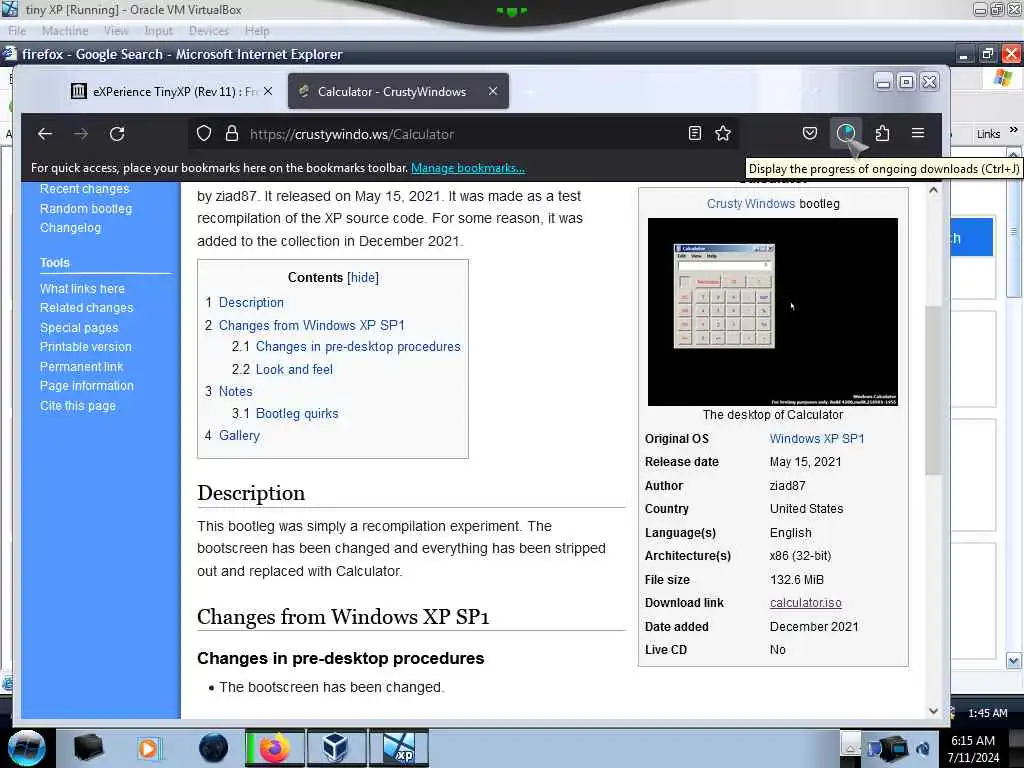Open the Windows XP SP1 infobox link

tap(817, 439)
